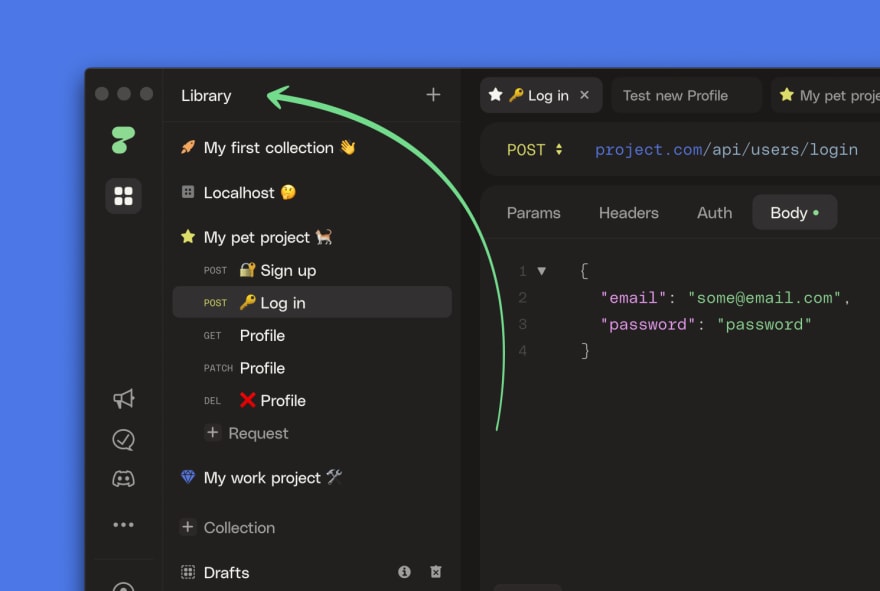Image resolution: width=880 pixels, height=591 pixels.
Task: Click the diamond icon of My work project
Action: point(188,477)
